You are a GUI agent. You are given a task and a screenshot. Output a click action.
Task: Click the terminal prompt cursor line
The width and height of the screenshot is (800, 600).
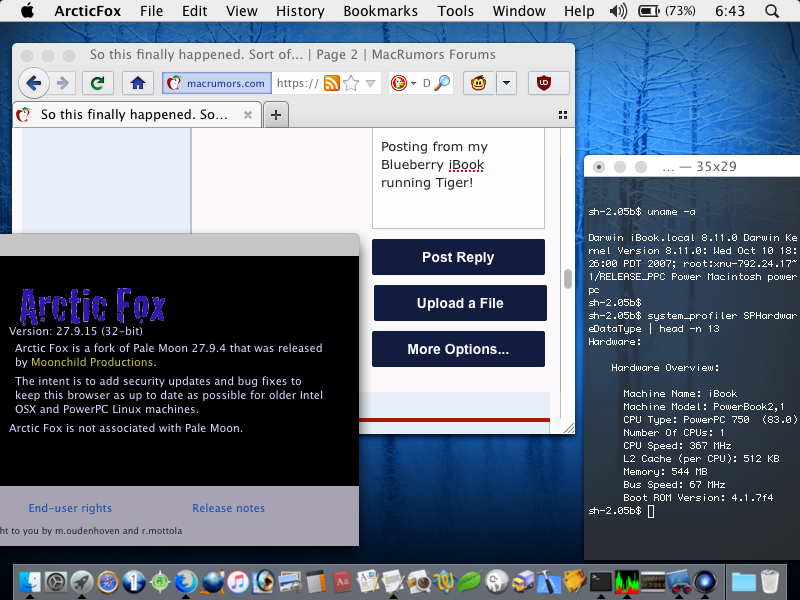(x=621, y=511)
